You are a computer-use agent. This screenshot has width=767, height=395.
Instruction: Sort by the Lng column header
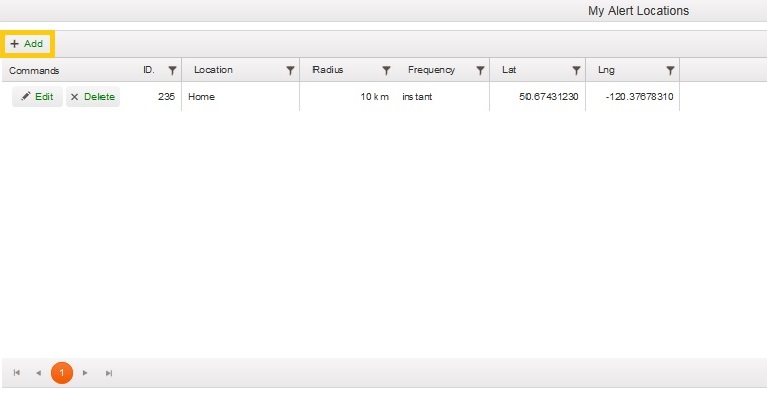[x=606, y=70]
